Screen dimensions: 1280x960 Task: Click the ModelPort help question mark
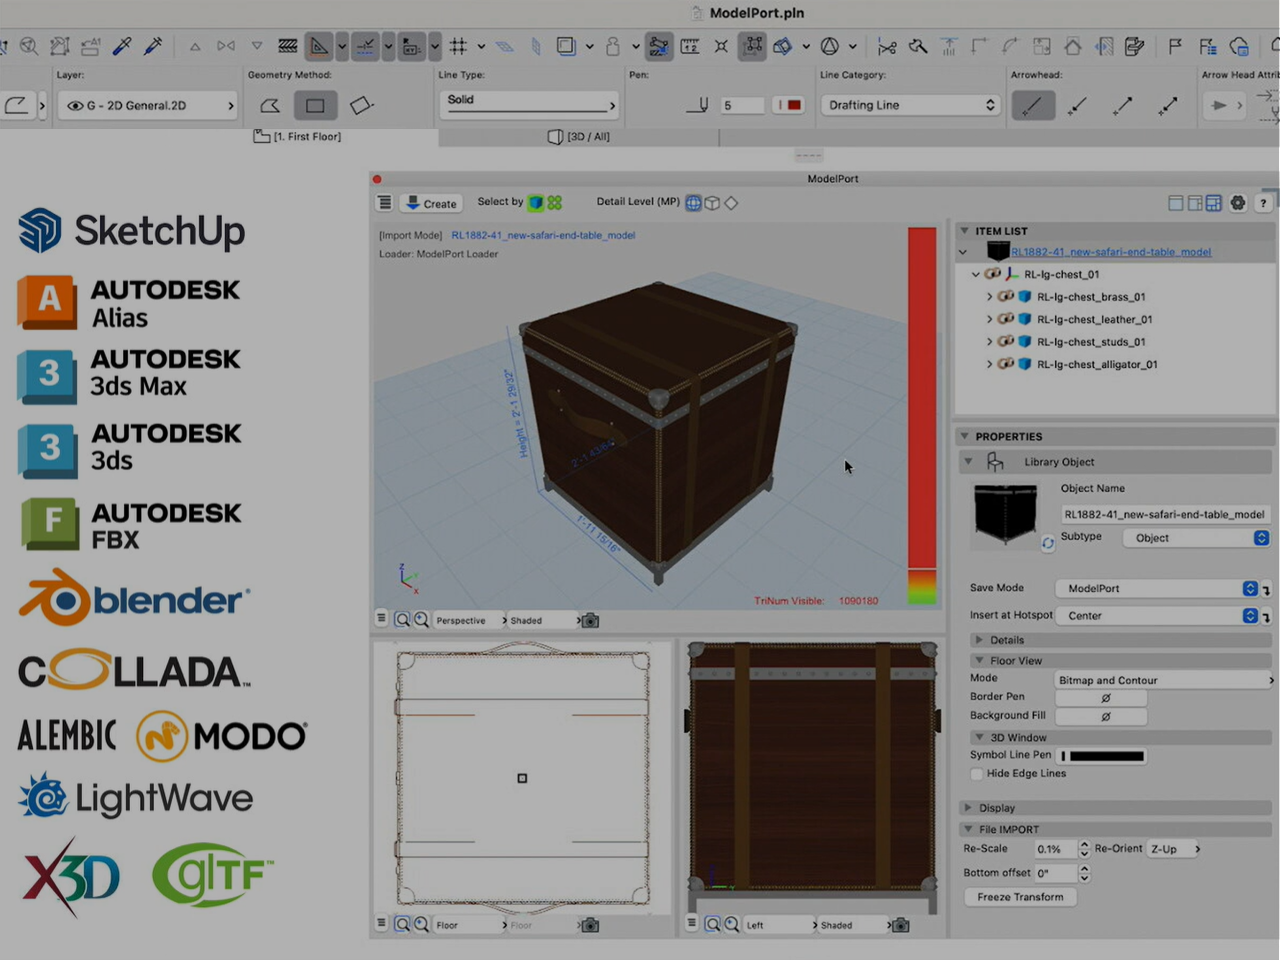pyautogui.click(x=1263, y=203)
